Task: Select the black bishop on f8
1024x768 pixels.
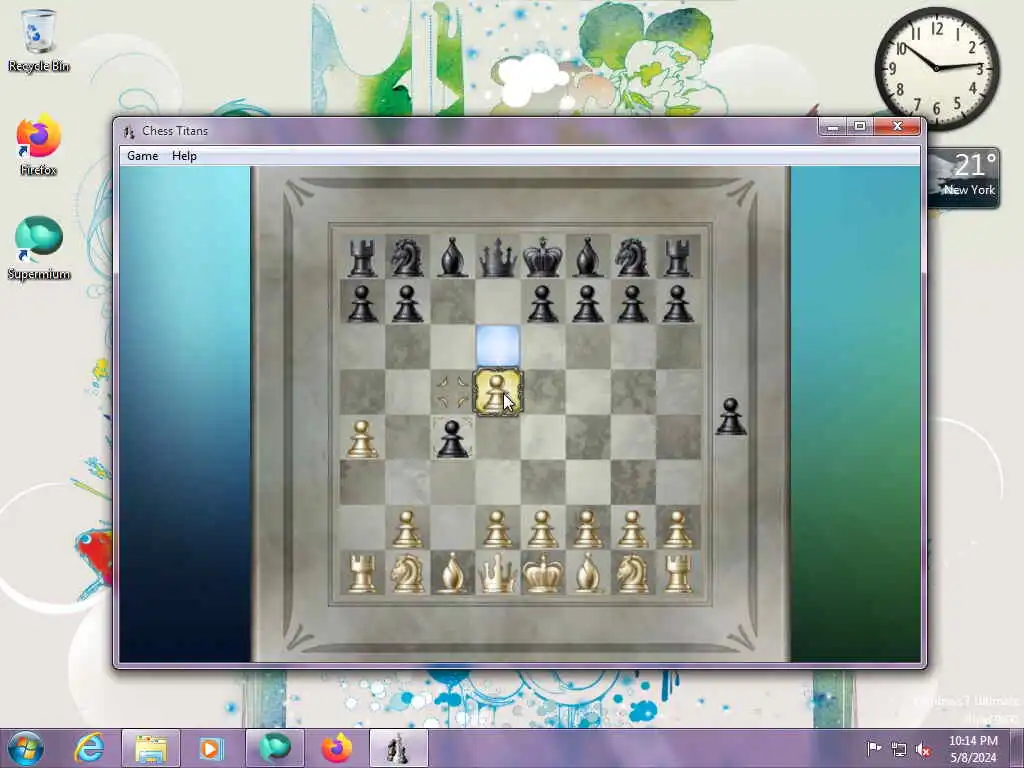Action: 588,257
